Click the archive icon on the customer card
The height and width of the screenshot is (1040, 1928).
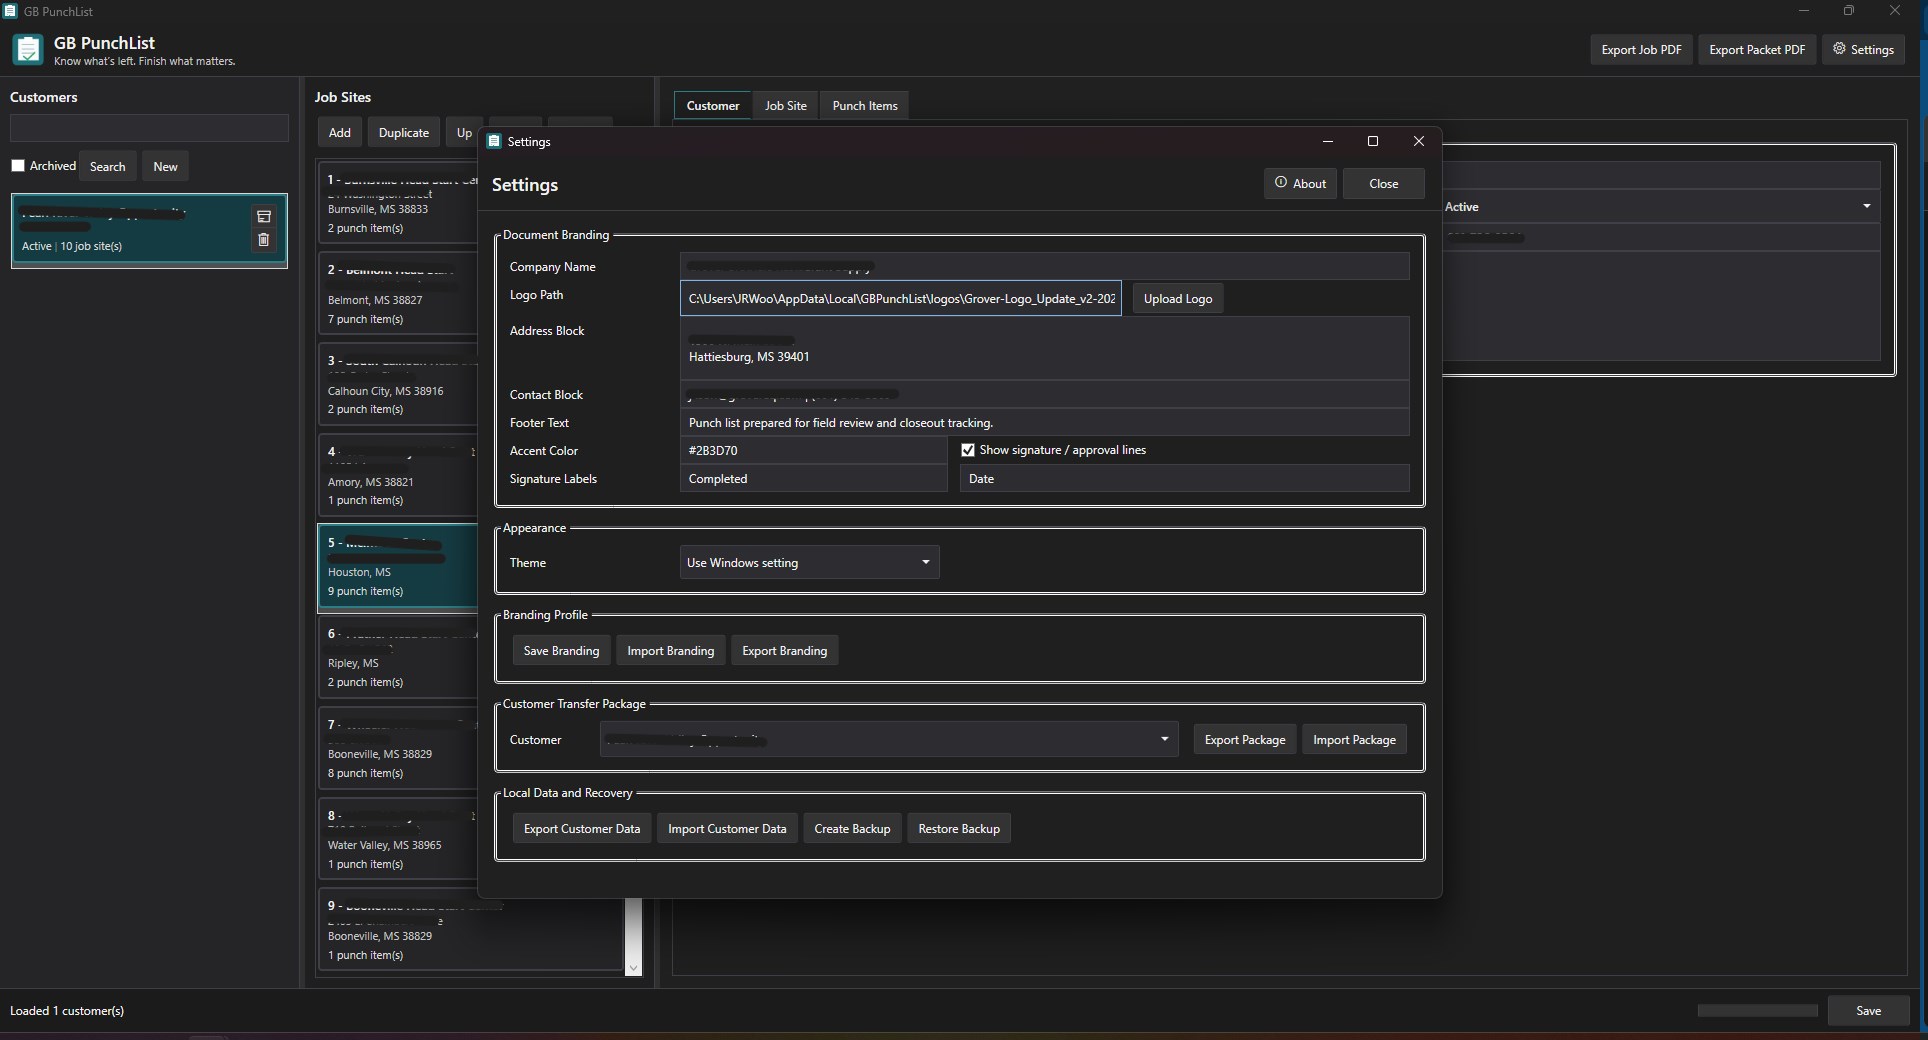[264, 216]
